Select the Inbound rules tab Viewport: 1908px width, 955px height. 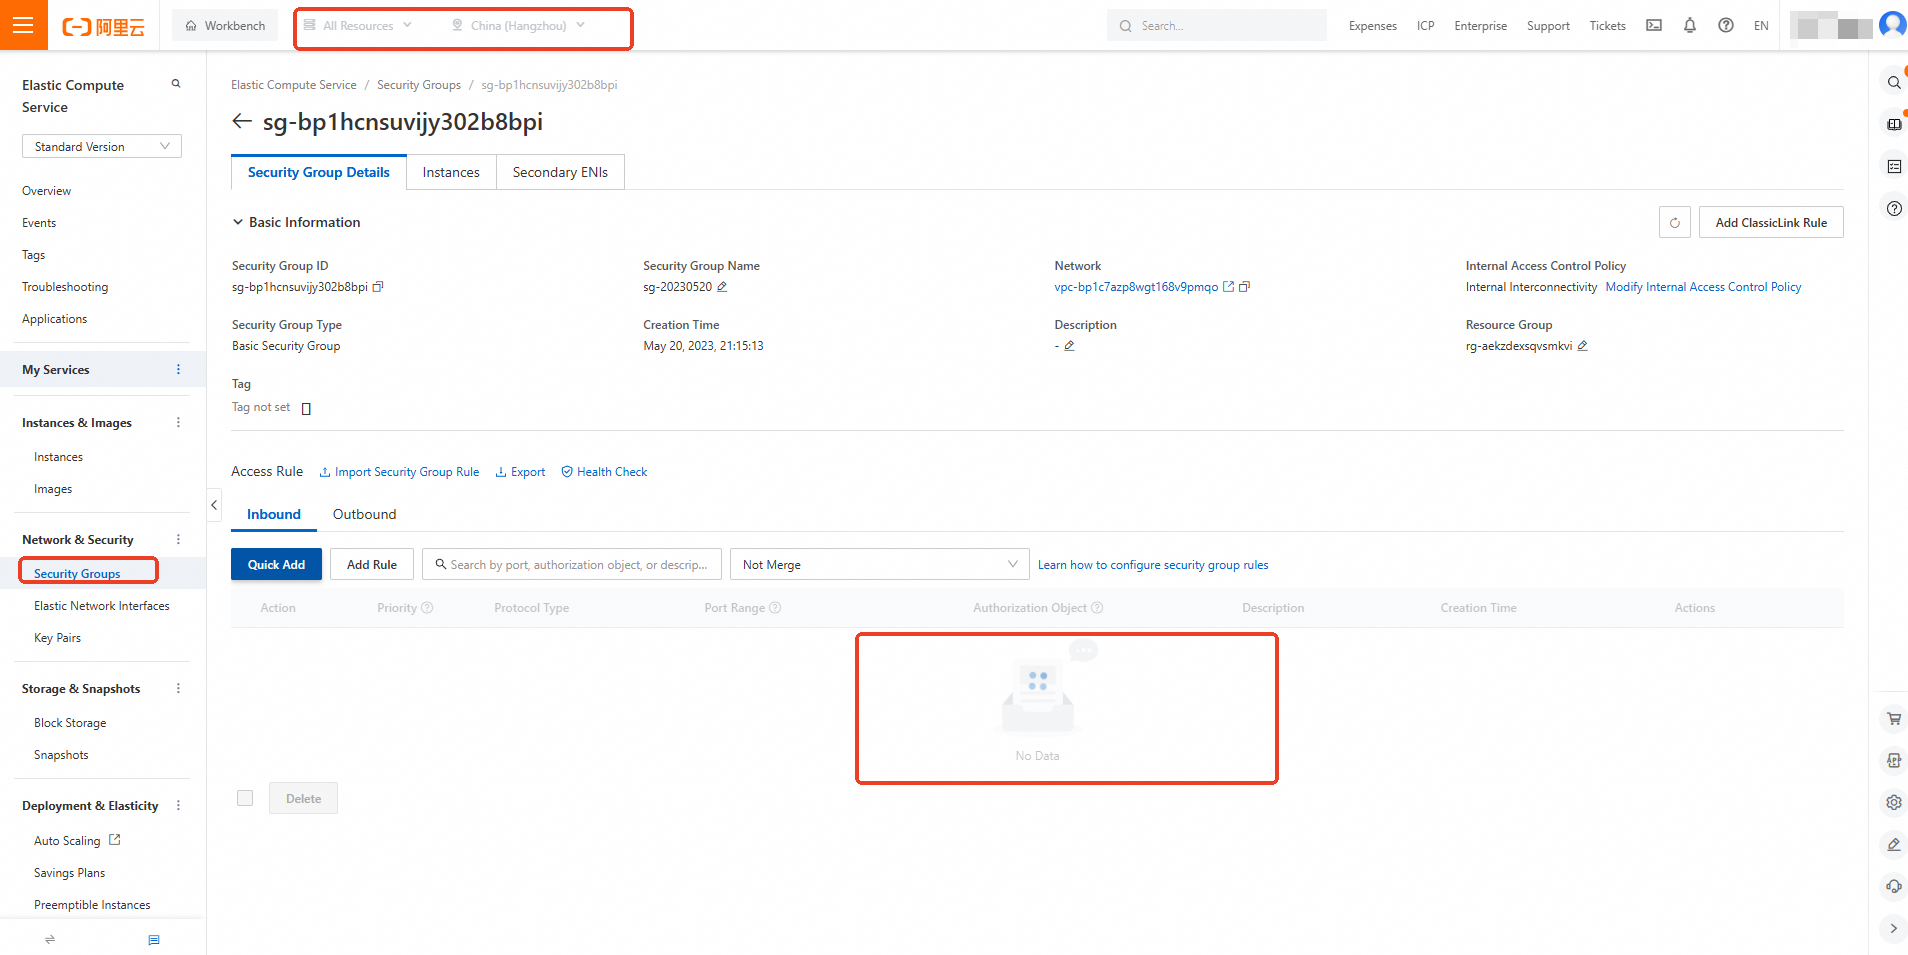[x=274, y=514]
